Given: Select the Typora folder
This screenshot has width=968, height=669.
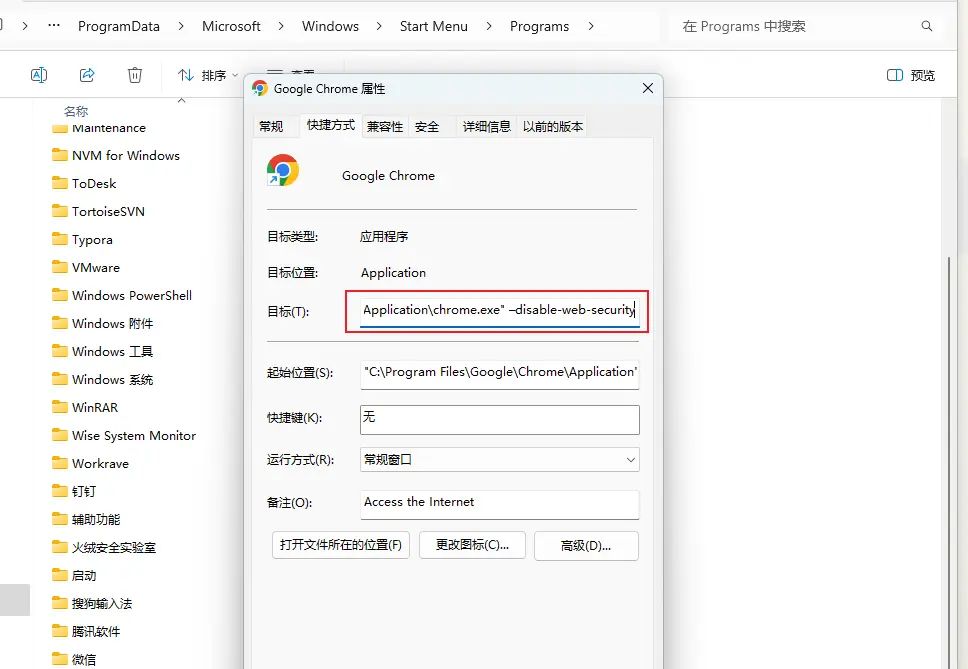Looking at the screenshot, I should pos(82,239).
